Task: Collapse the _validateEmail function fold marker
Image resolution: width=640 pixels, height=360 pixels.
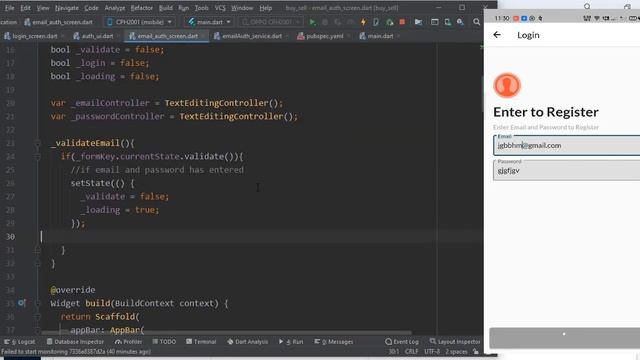Action: pyautogui.click(x=38, y=143)
